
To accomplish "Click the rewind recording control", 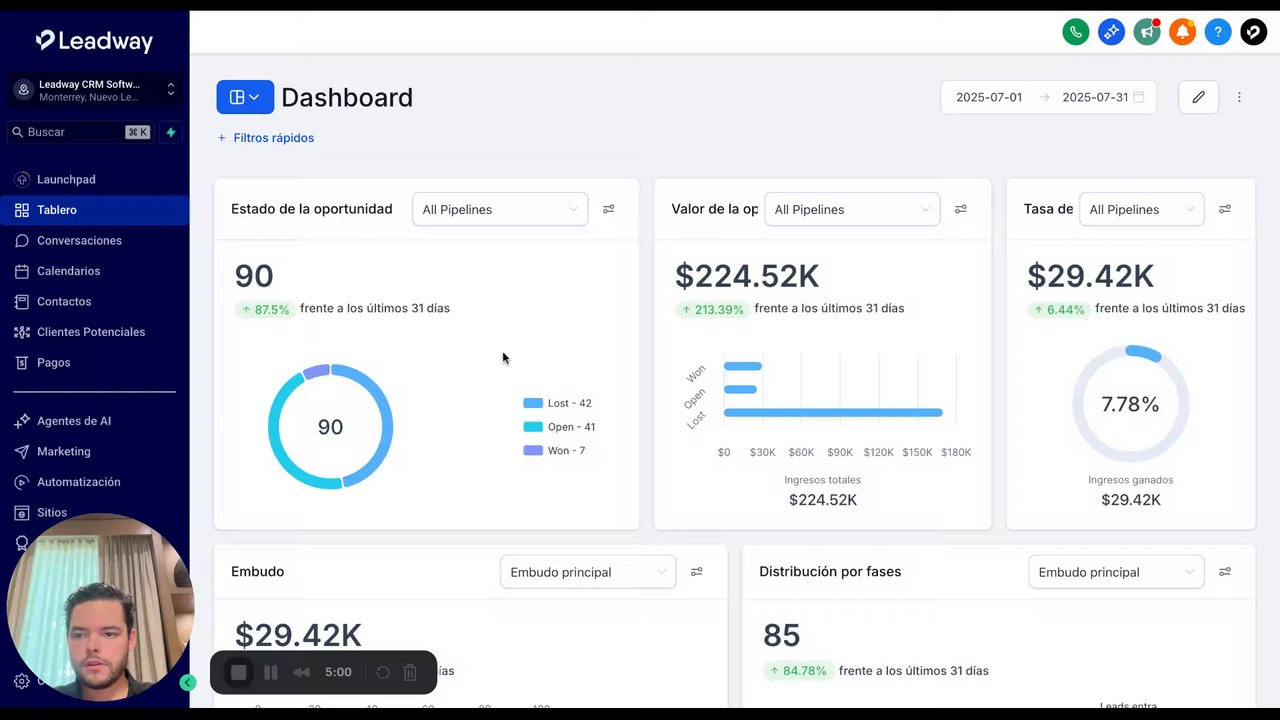I will (301, 672).
